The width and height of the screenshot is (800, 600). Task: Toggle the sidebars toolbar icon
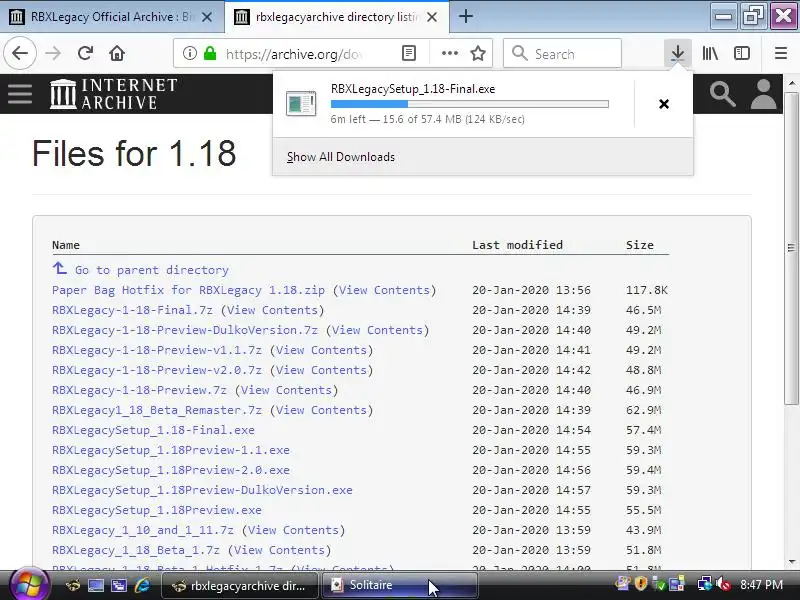[x=742, y=53]
